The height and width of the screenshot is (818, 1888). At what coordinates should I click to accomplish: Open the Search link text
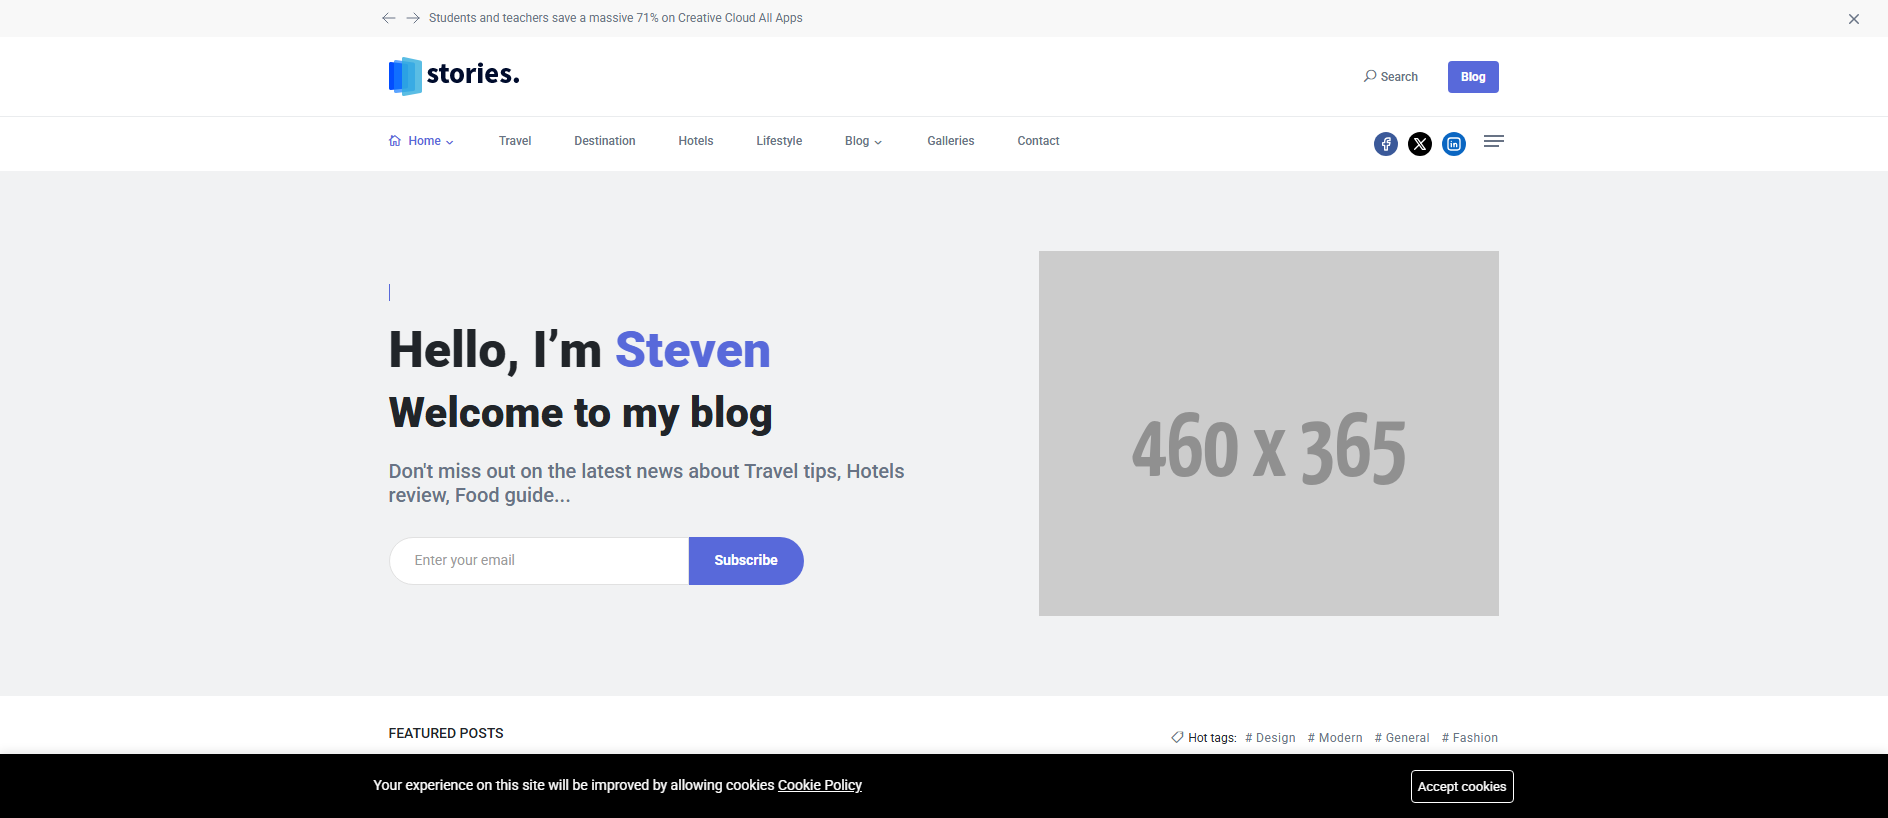pos(1399,77)
